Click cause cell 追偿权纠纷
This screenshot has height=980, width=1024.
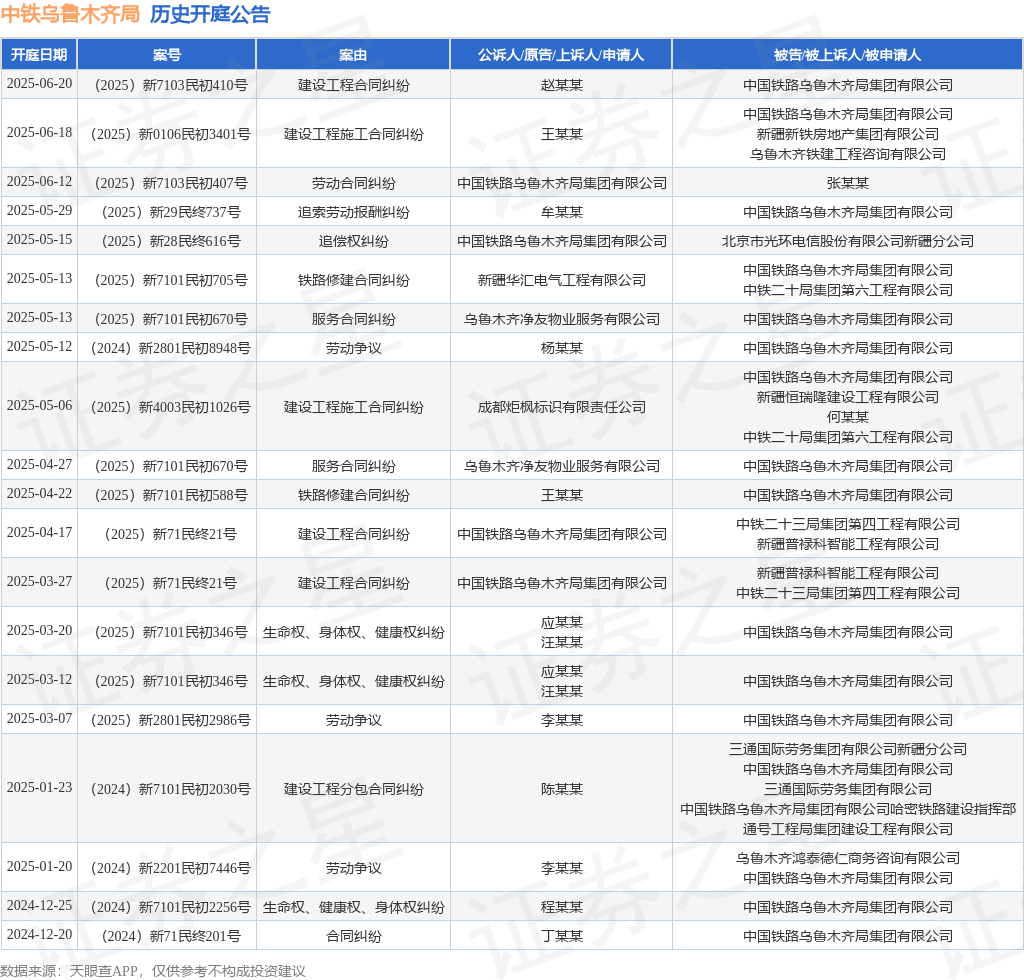[x=353, y=241]
